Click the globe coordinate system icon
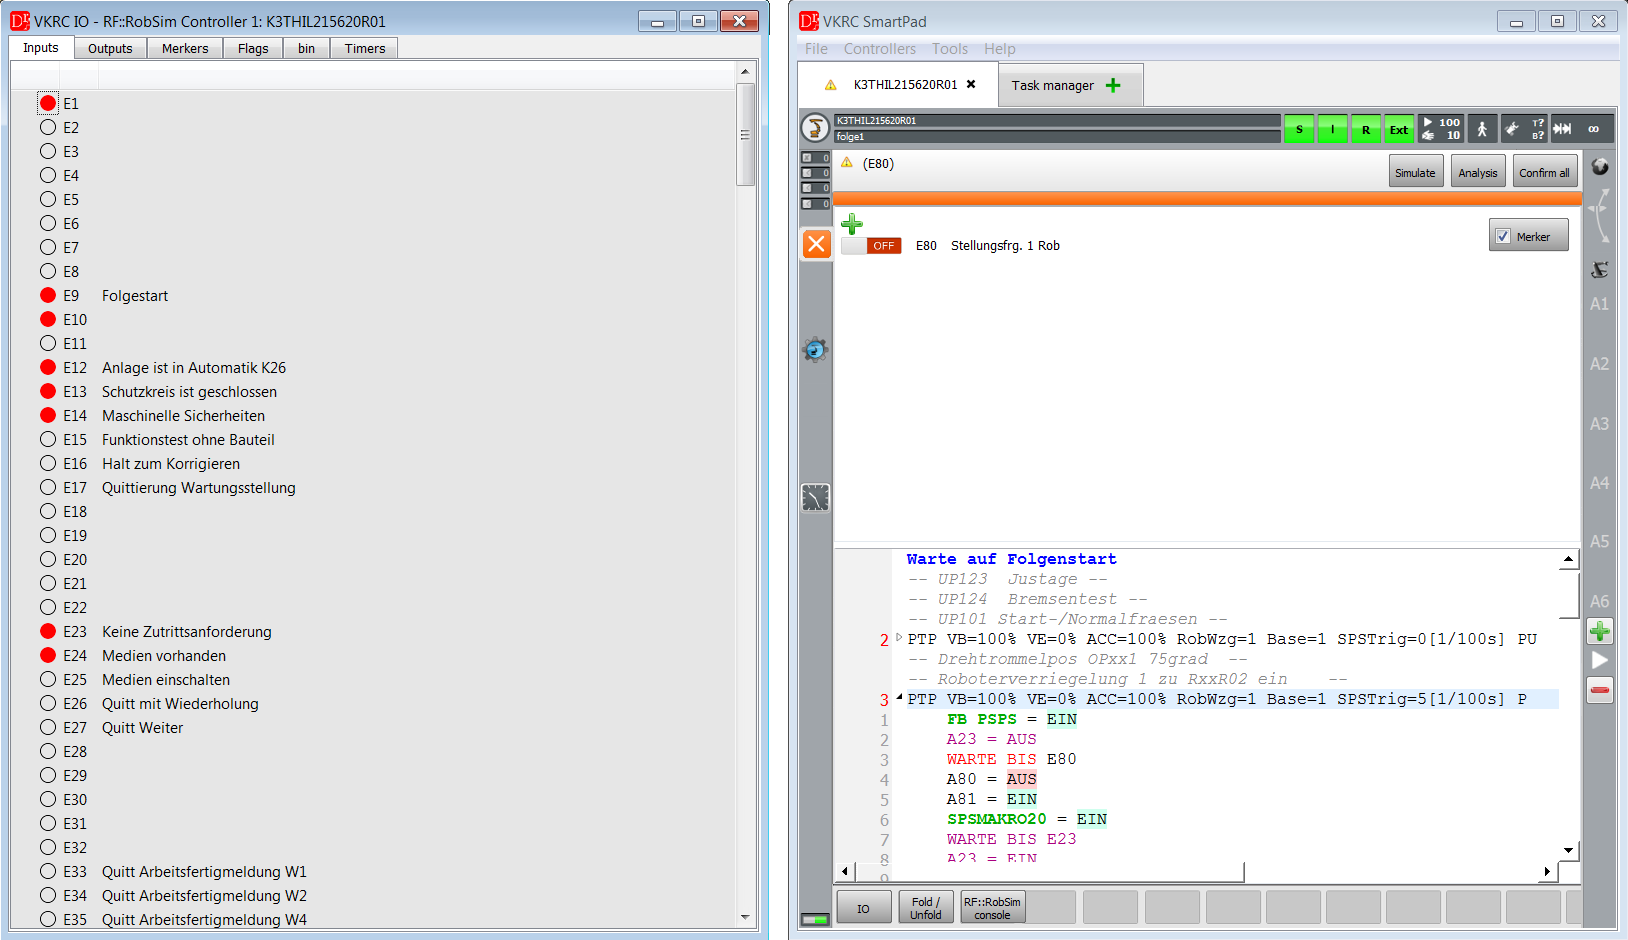Image resolution: width=1628 pixels, height=940 pixels. [1600, 167]
